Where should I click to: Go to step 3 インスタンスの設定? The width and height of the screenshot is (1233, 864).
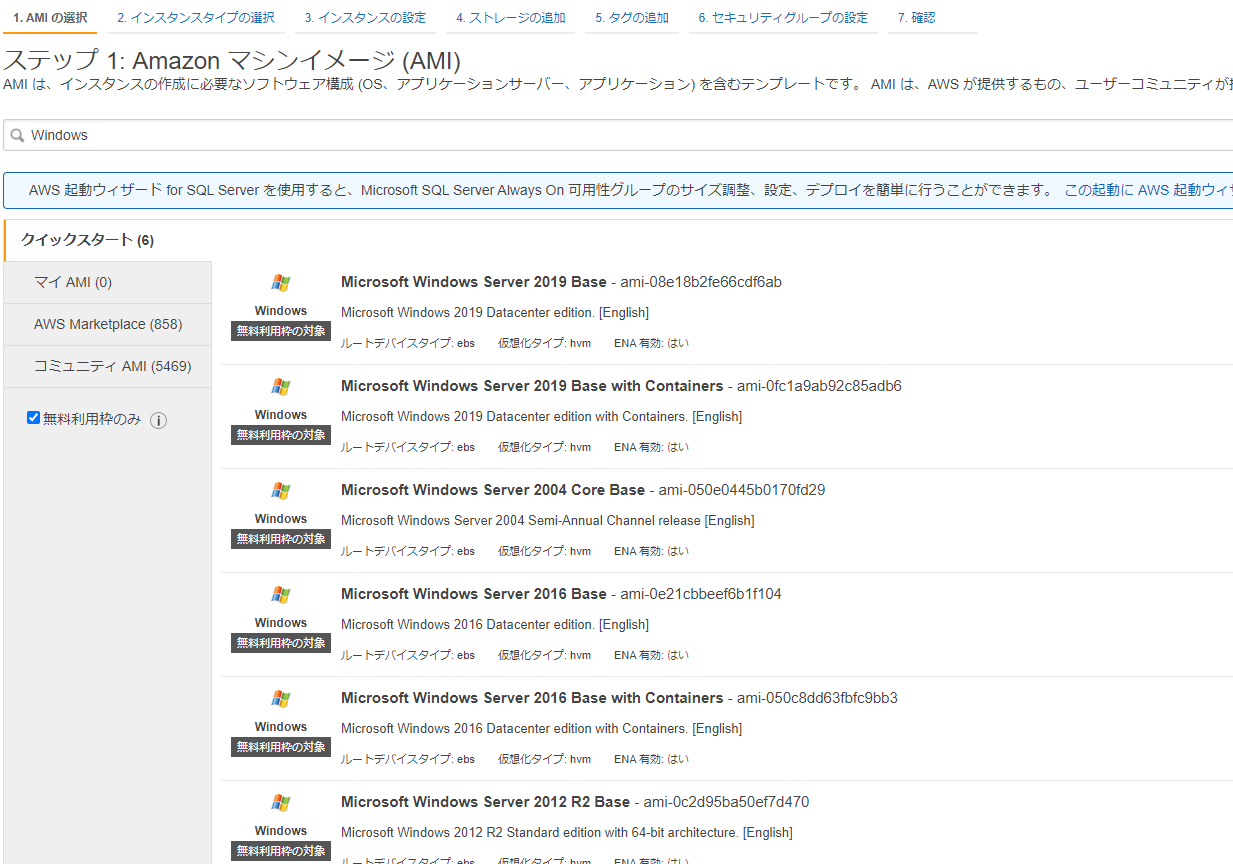click(x=365, y=18)
